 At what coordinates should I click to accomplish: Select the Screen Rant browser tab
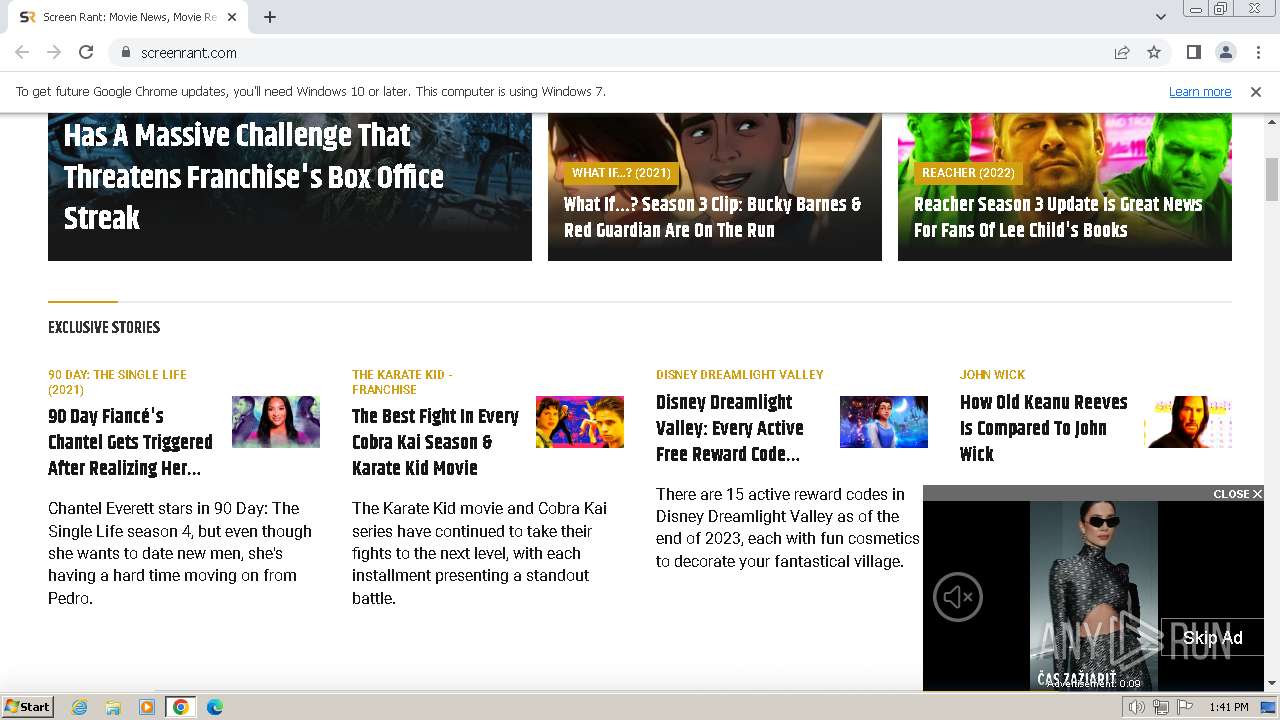[130, 17]
